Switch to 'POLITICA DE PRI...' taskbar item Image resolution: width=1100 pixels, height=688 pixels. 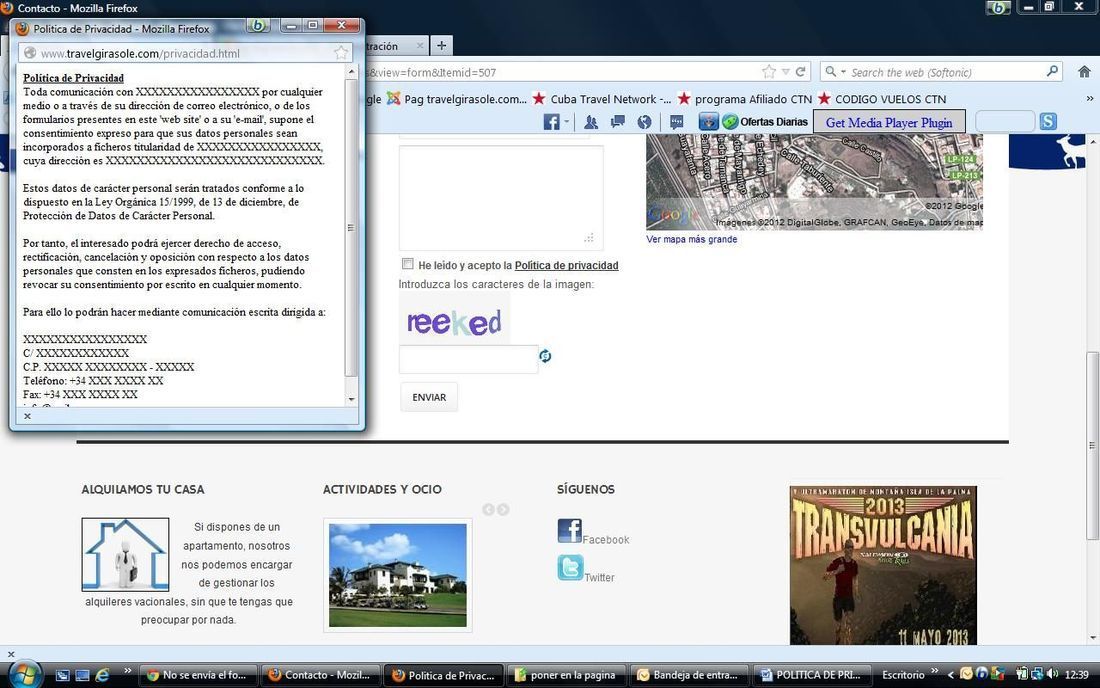813,675
